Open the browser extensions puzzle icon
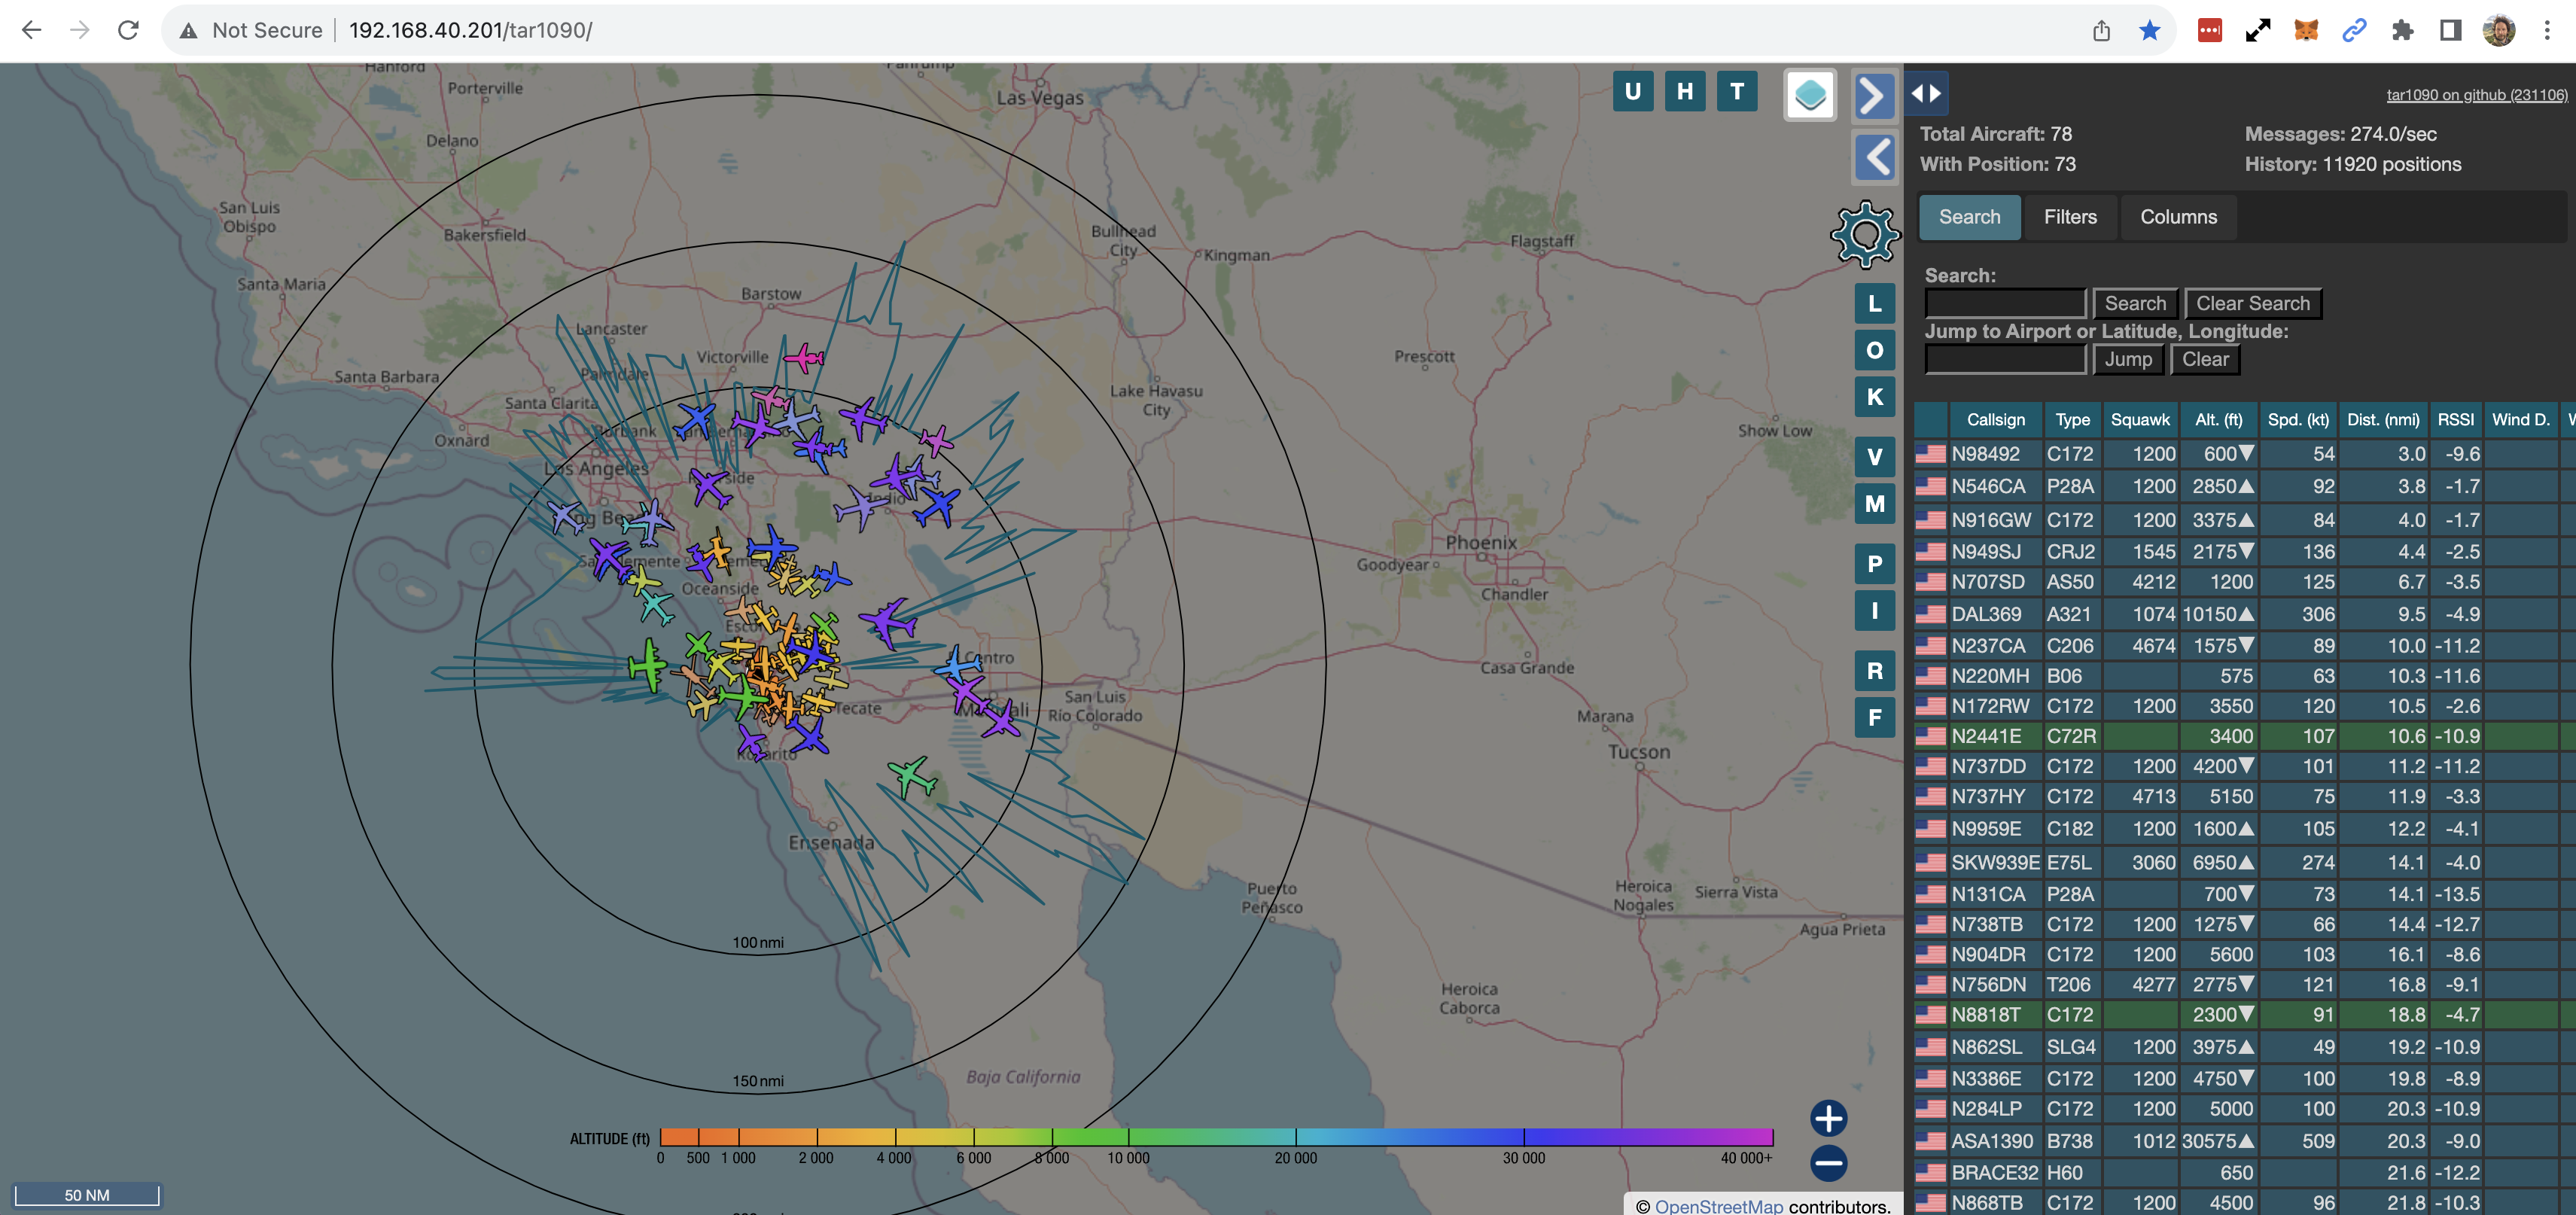 pos(2402,30)
